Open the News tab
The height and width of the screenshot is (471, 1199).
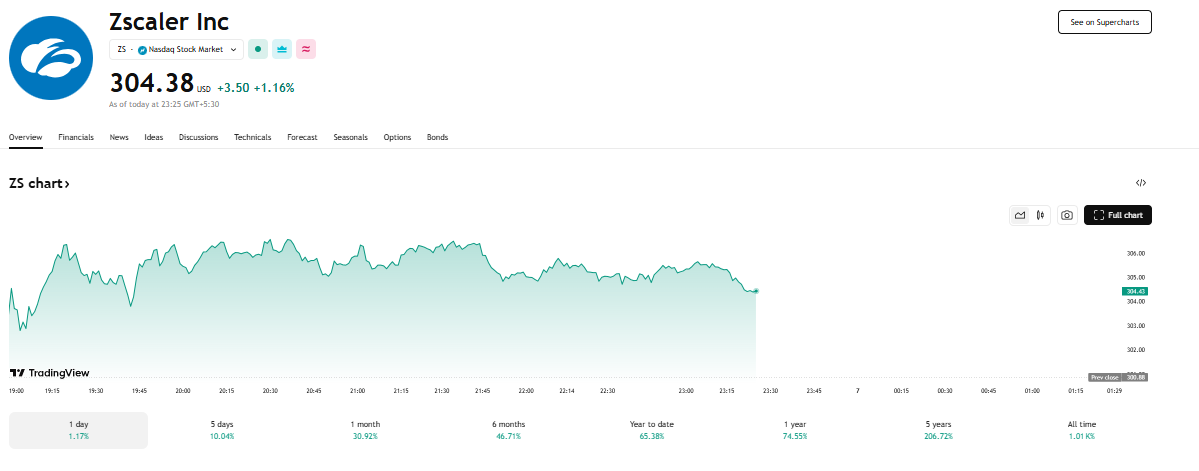[x=119, y=138]
